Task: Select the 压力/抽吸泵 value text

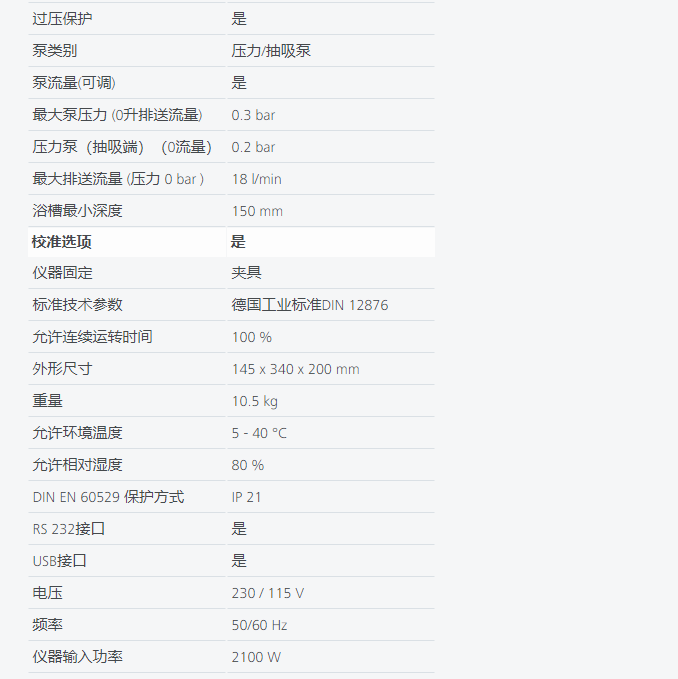Action: tap(271, 51)
